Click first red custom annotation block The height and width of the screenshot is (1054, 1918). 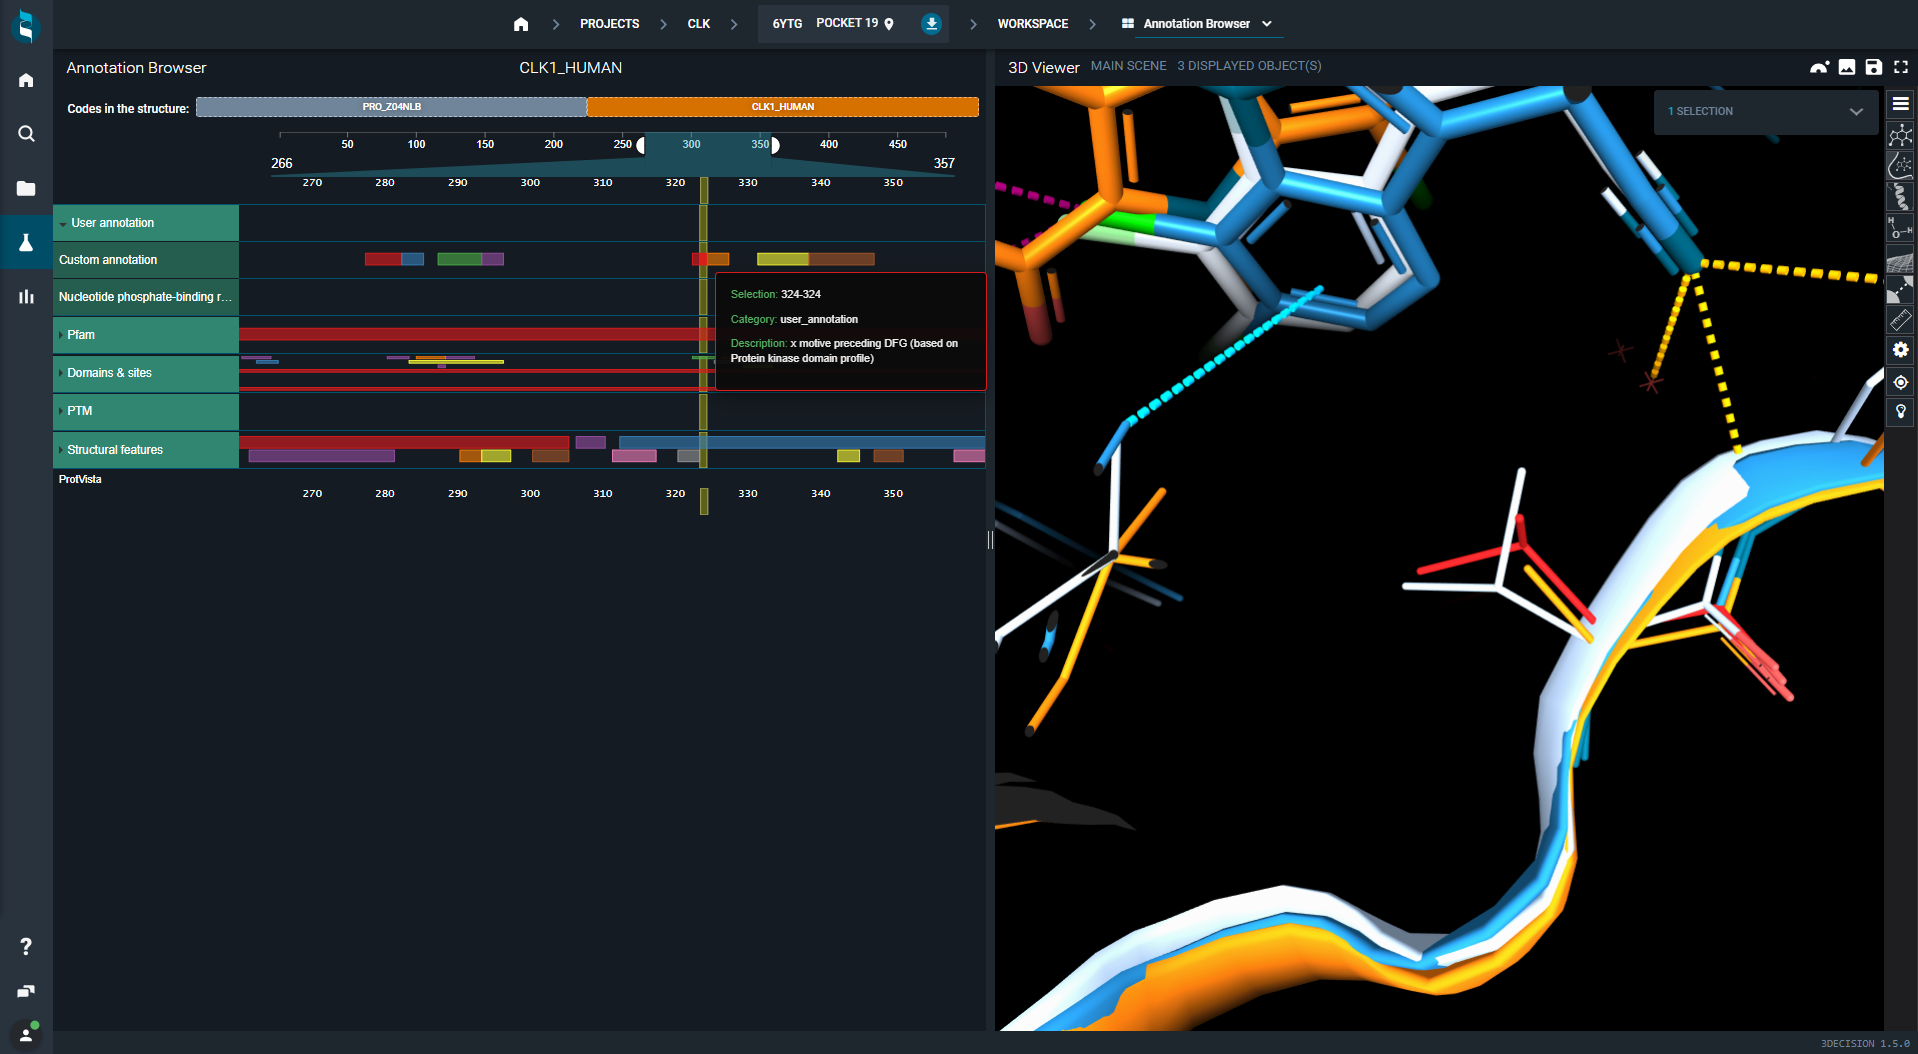(x=382, y=260)
